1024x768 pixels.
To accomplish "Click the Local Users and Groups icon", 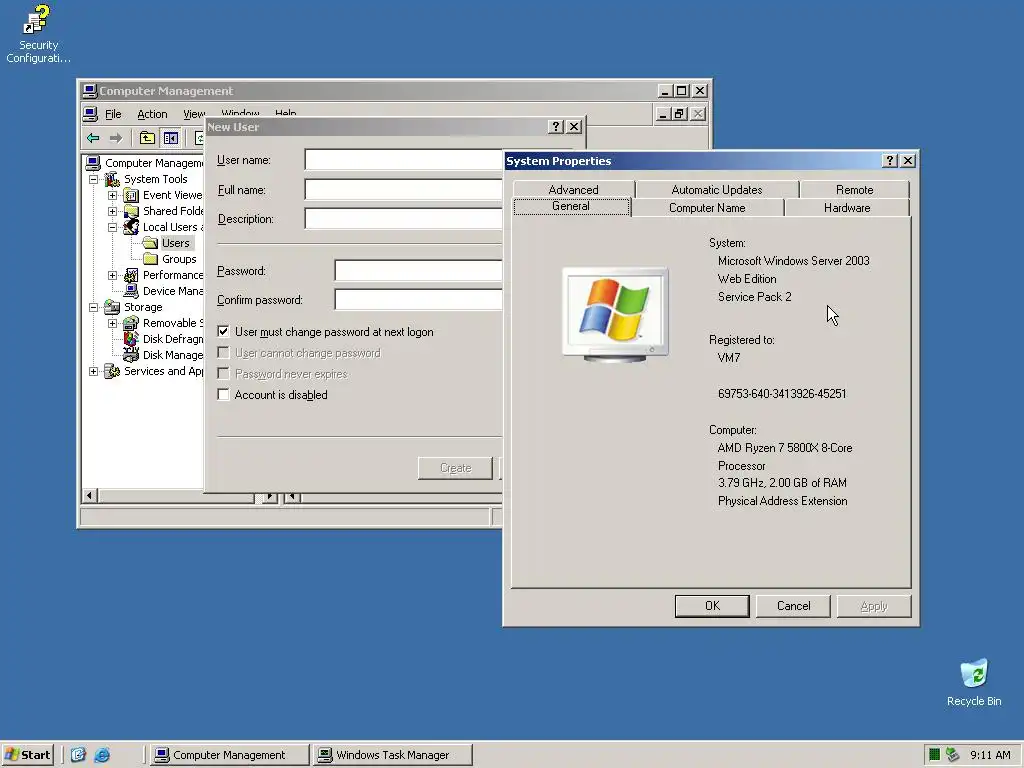I will coord(131,227).
